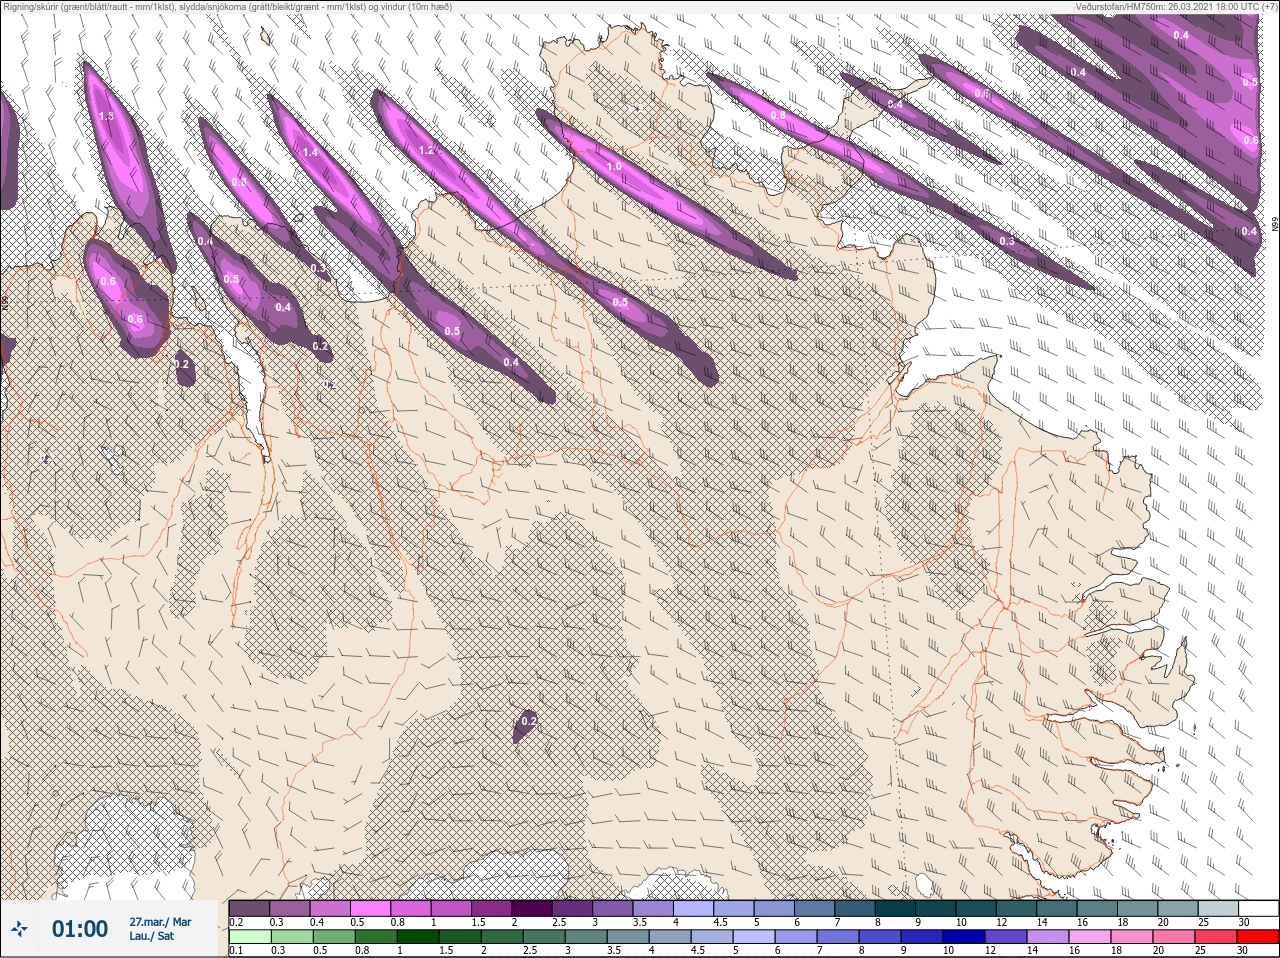Click the 4.5 label in the top legend row
The height and width of the screenshot is (958, 1280).
[x=720, y=922]
